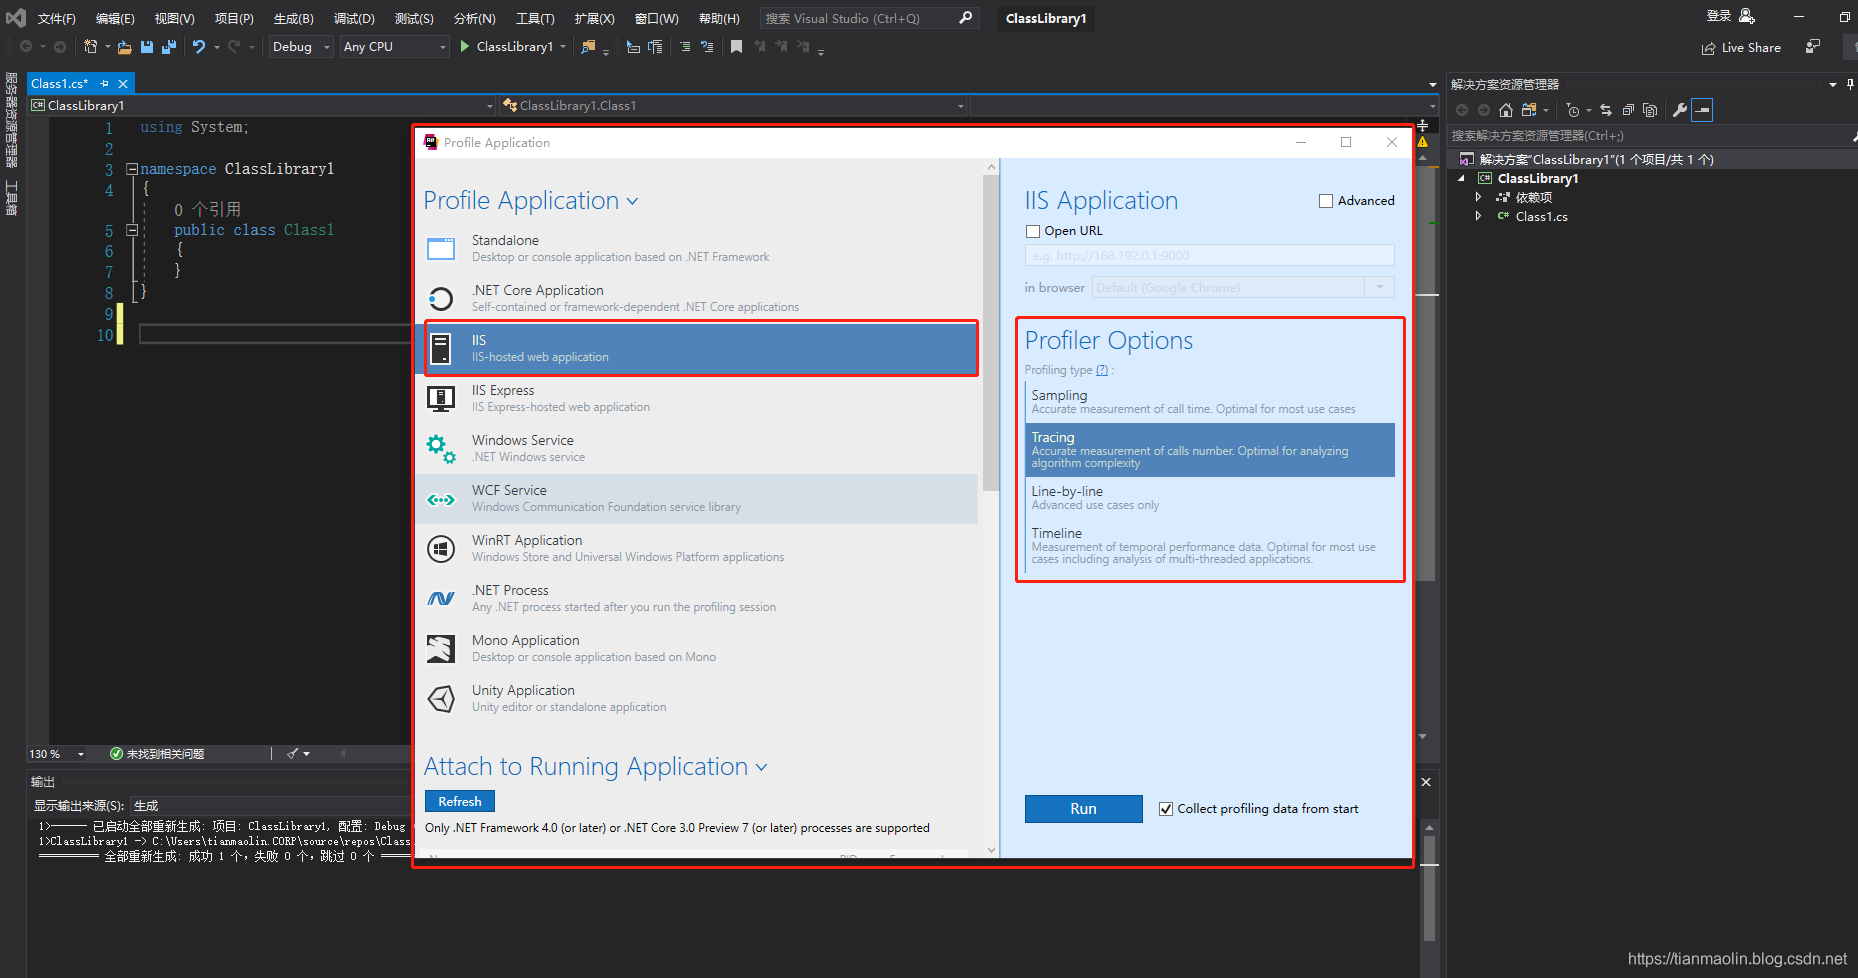Expand the Profile Application heading chevron
The height and width of the screenshot is (978, 1858).
[x=632, y=202]
